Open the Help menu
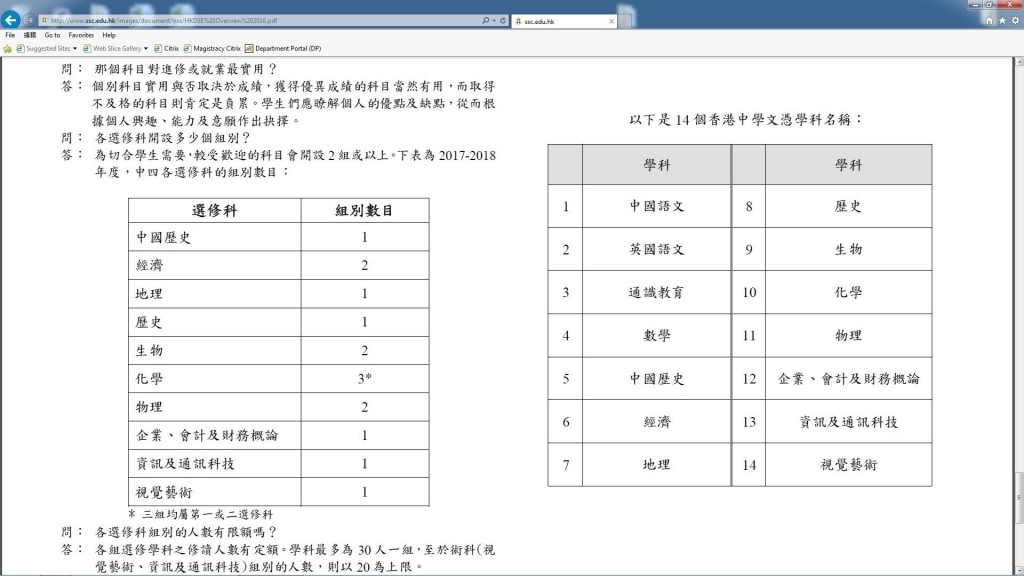 tap(109, 35)
